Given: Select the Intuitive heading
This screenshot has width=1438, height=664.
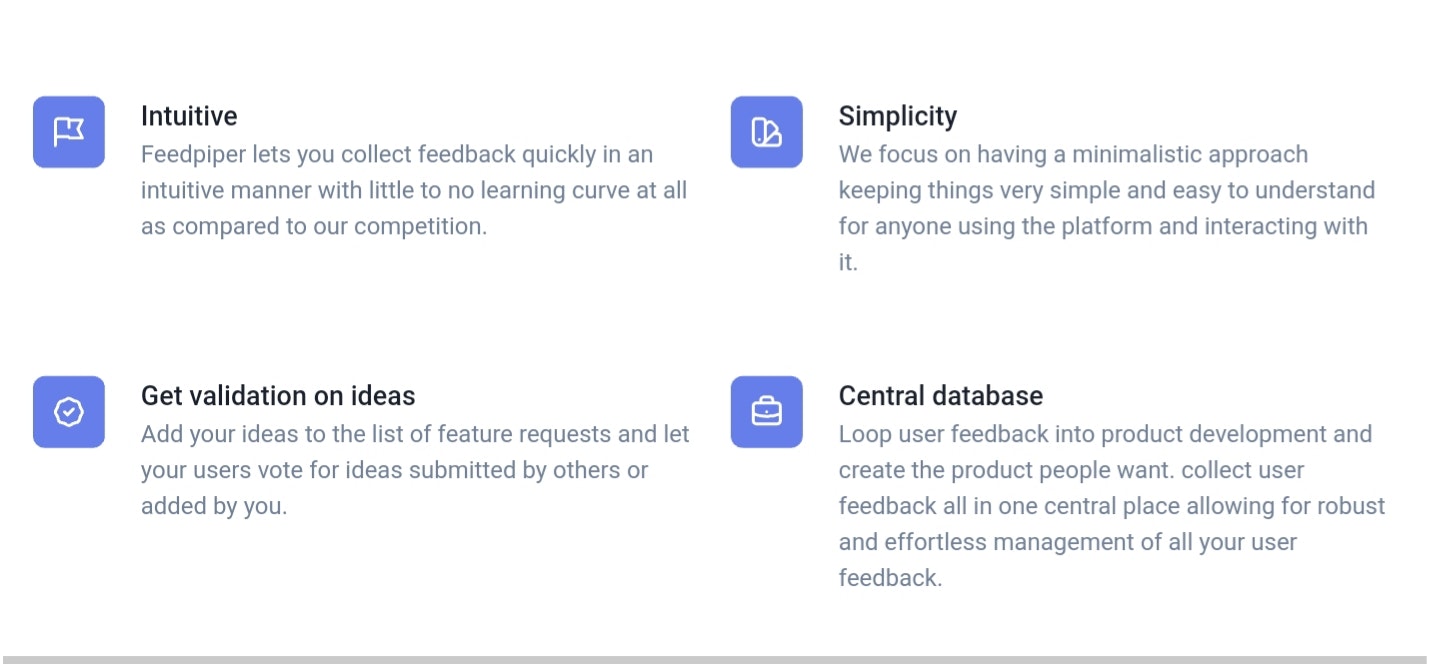Looking at the screenshot, I should 189,116.
